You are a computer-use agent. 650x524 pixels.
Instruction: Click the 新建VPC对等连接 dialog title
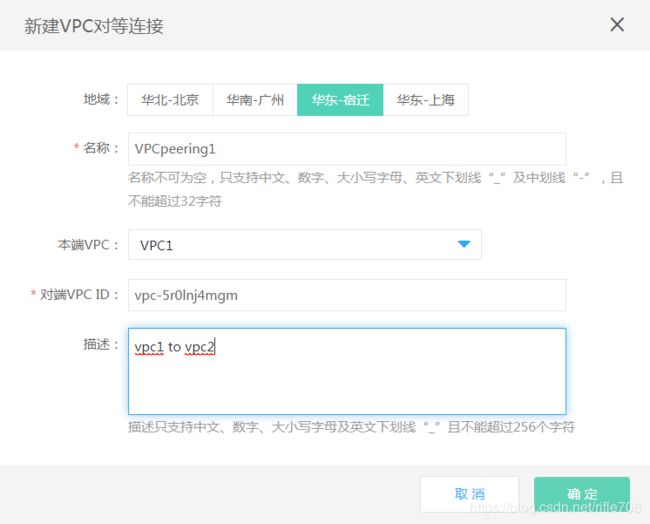coord(94,26)
